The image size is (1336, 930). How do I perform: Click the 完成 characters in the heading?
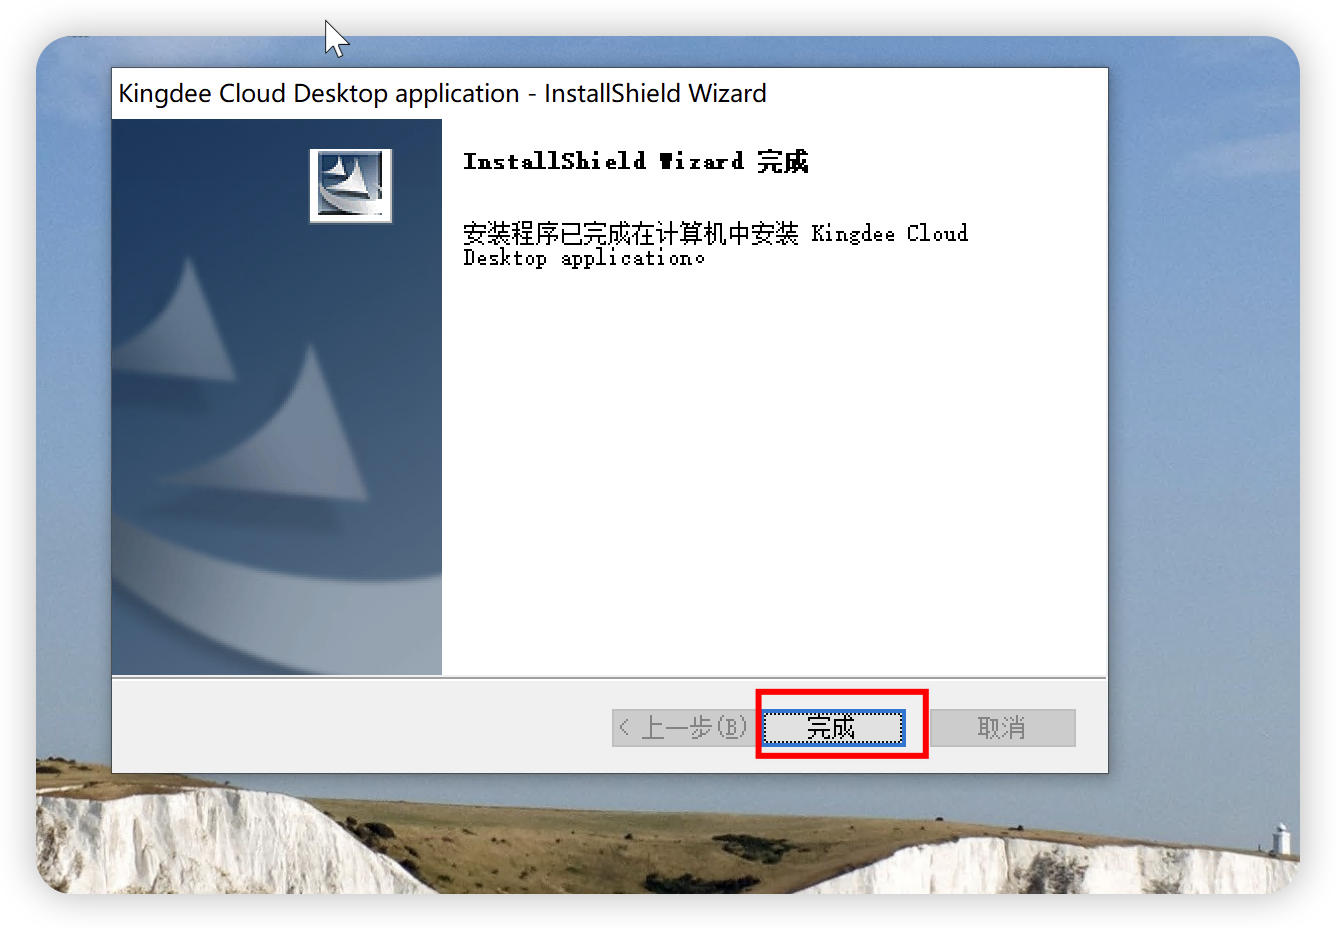click(782, 161)
